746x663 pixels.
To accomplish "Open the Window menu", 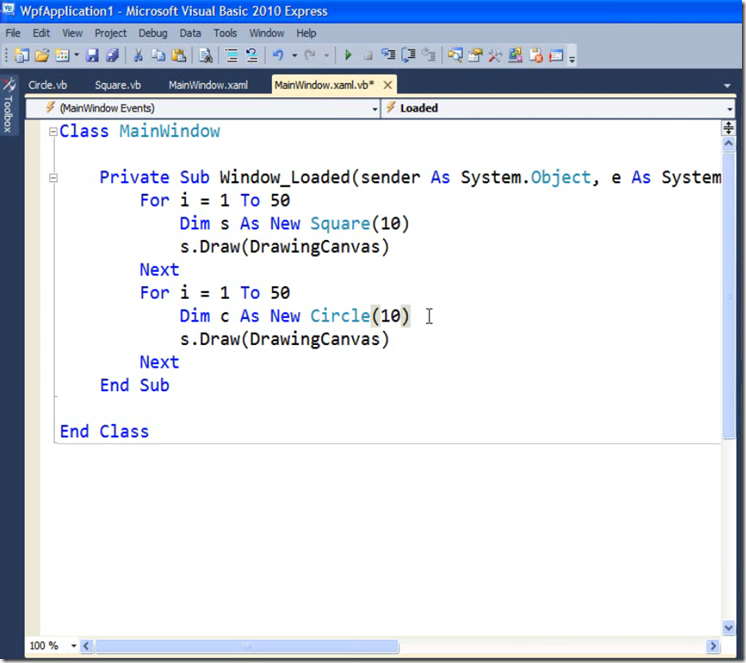I will [x=267, y=33].
